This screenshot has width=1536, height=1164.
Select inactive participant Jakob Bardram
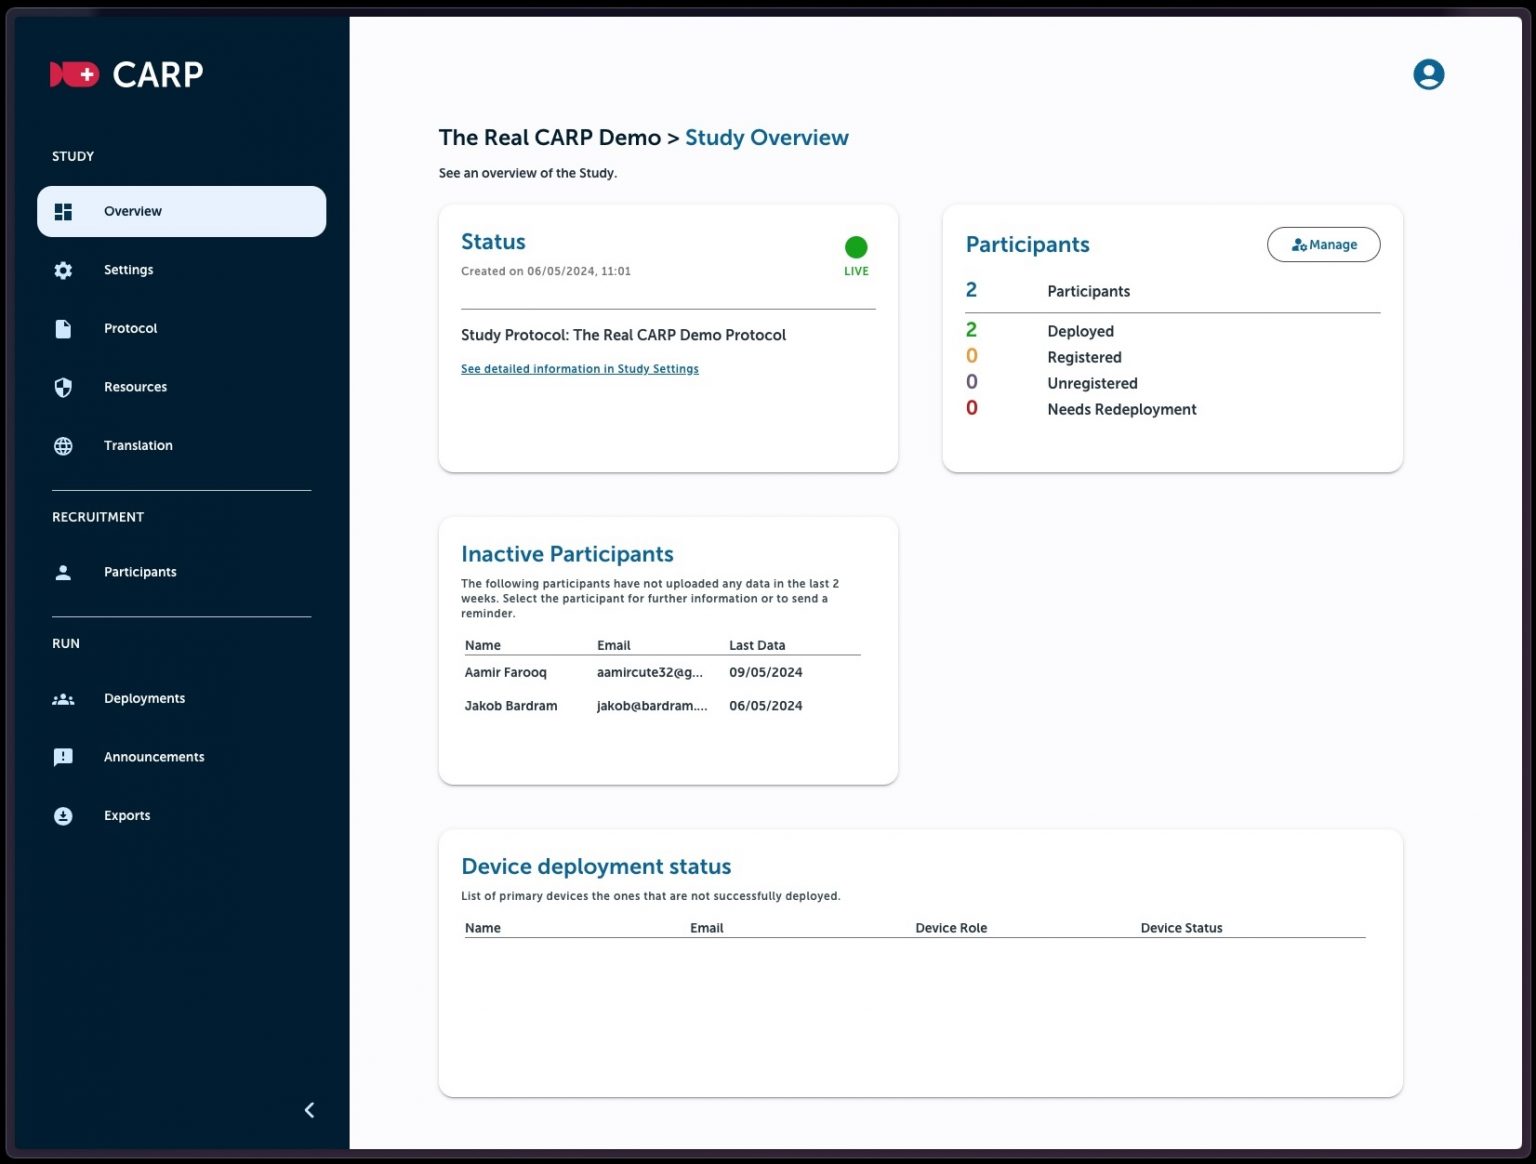(x=511, y=706)
